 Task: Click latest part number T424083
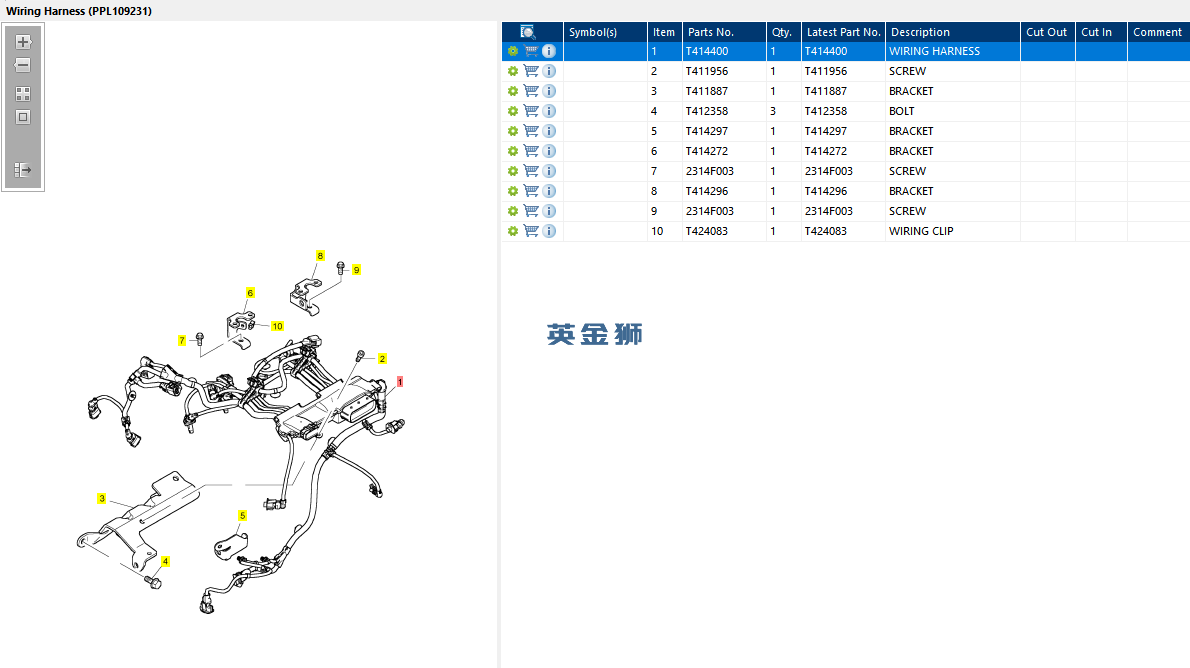[x=826, y=231]
